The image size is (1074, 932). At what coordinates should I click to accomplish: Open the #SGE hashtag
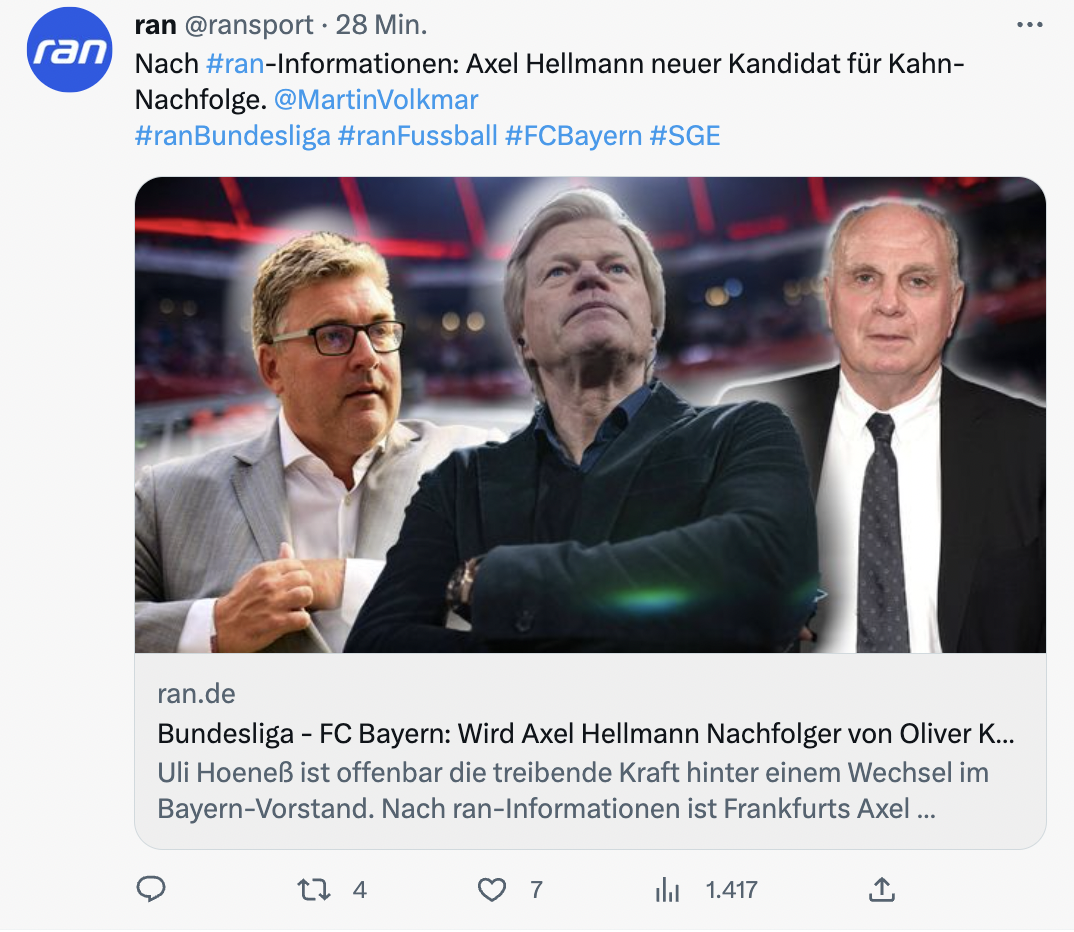pos(685,135)
